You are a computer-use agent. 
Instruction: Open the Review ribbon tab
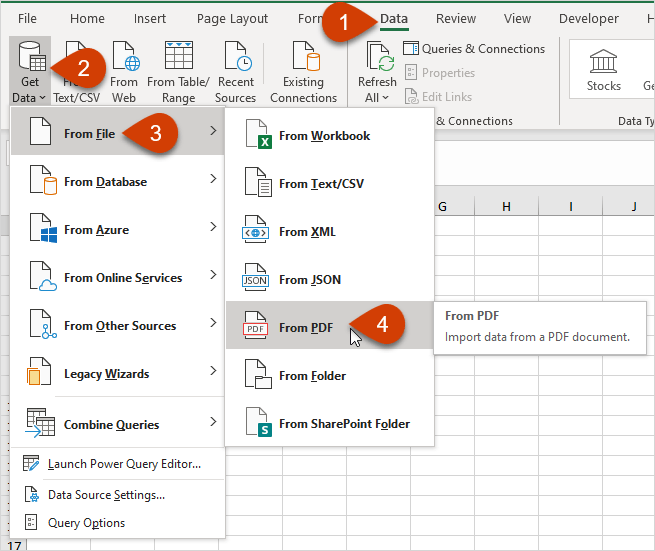point(456,19)
